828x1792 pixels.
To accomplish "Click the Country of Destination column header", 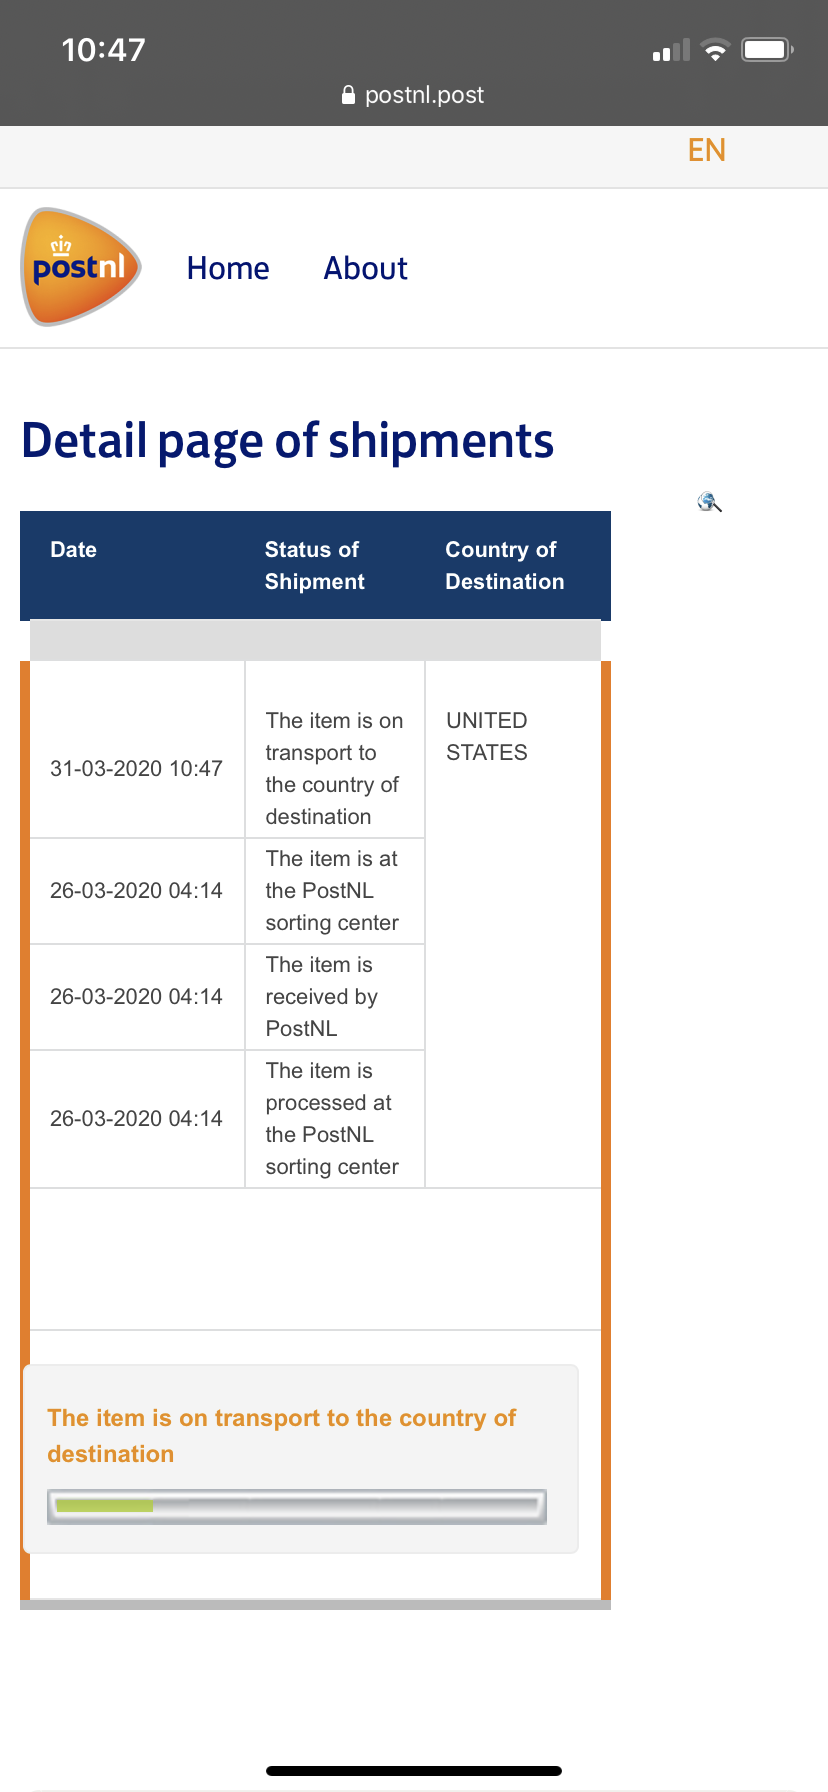I will [505, 565].
